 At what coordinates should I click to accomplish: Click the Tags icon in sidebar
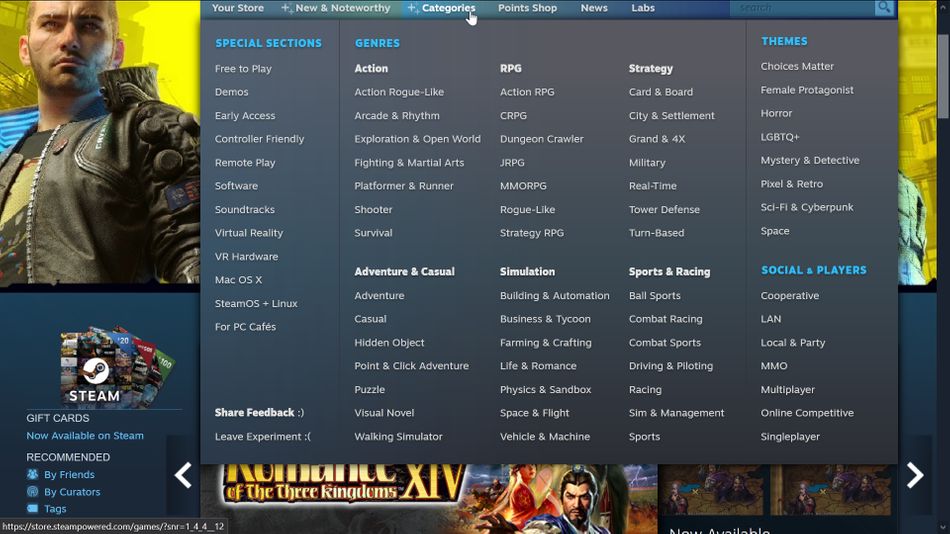click(33, 509)
